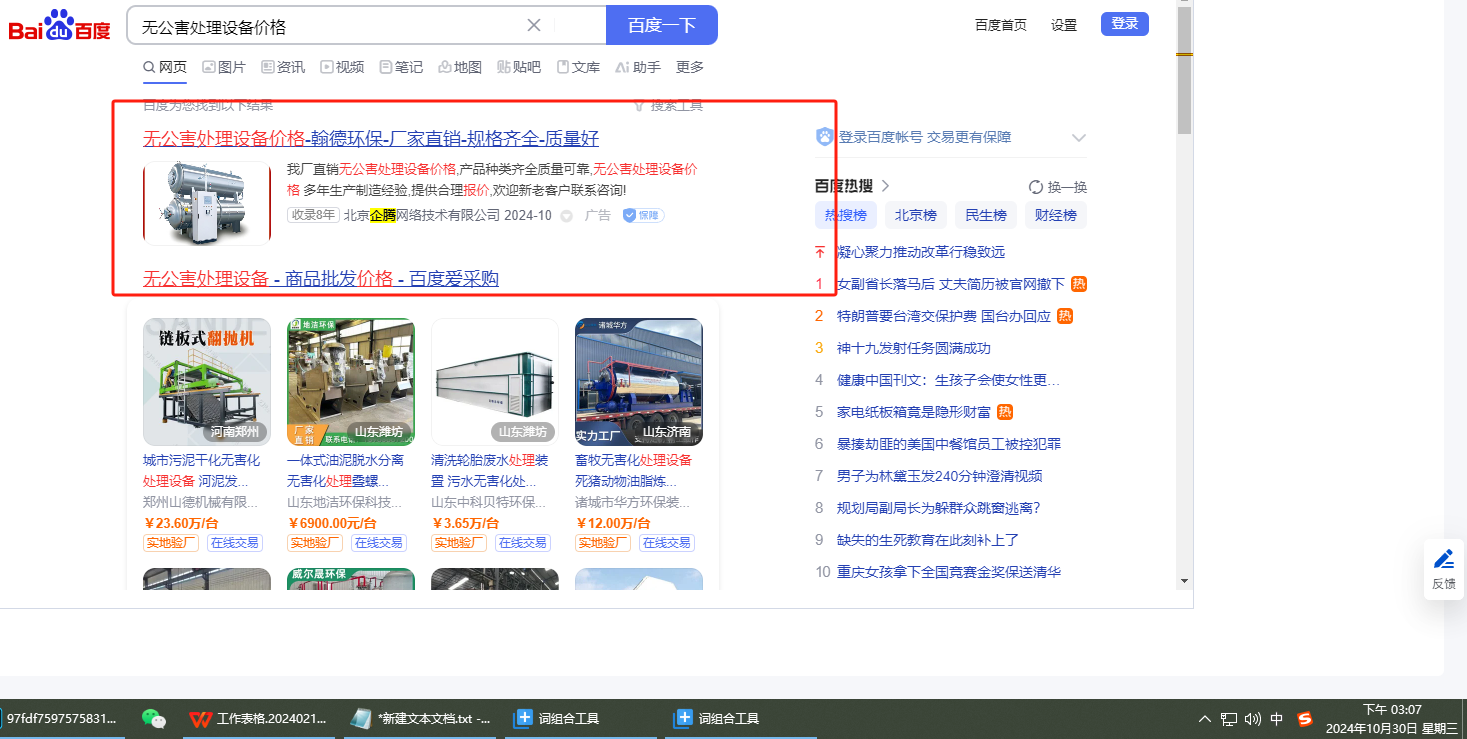Click the pressure vessel thumbnail in ad result
The image size is (1467, 739).
tap(207, 203)
